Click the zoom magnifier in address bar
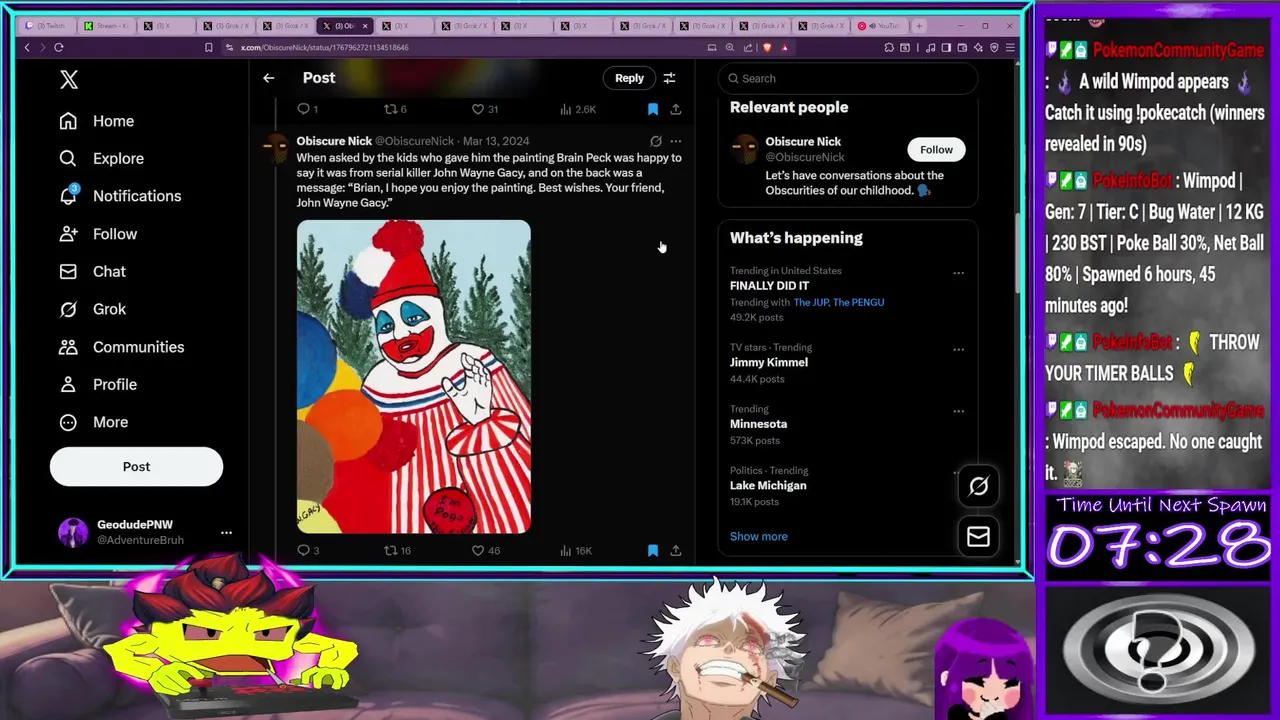This screenshot has height=720, width=1280. click(730, 47)
